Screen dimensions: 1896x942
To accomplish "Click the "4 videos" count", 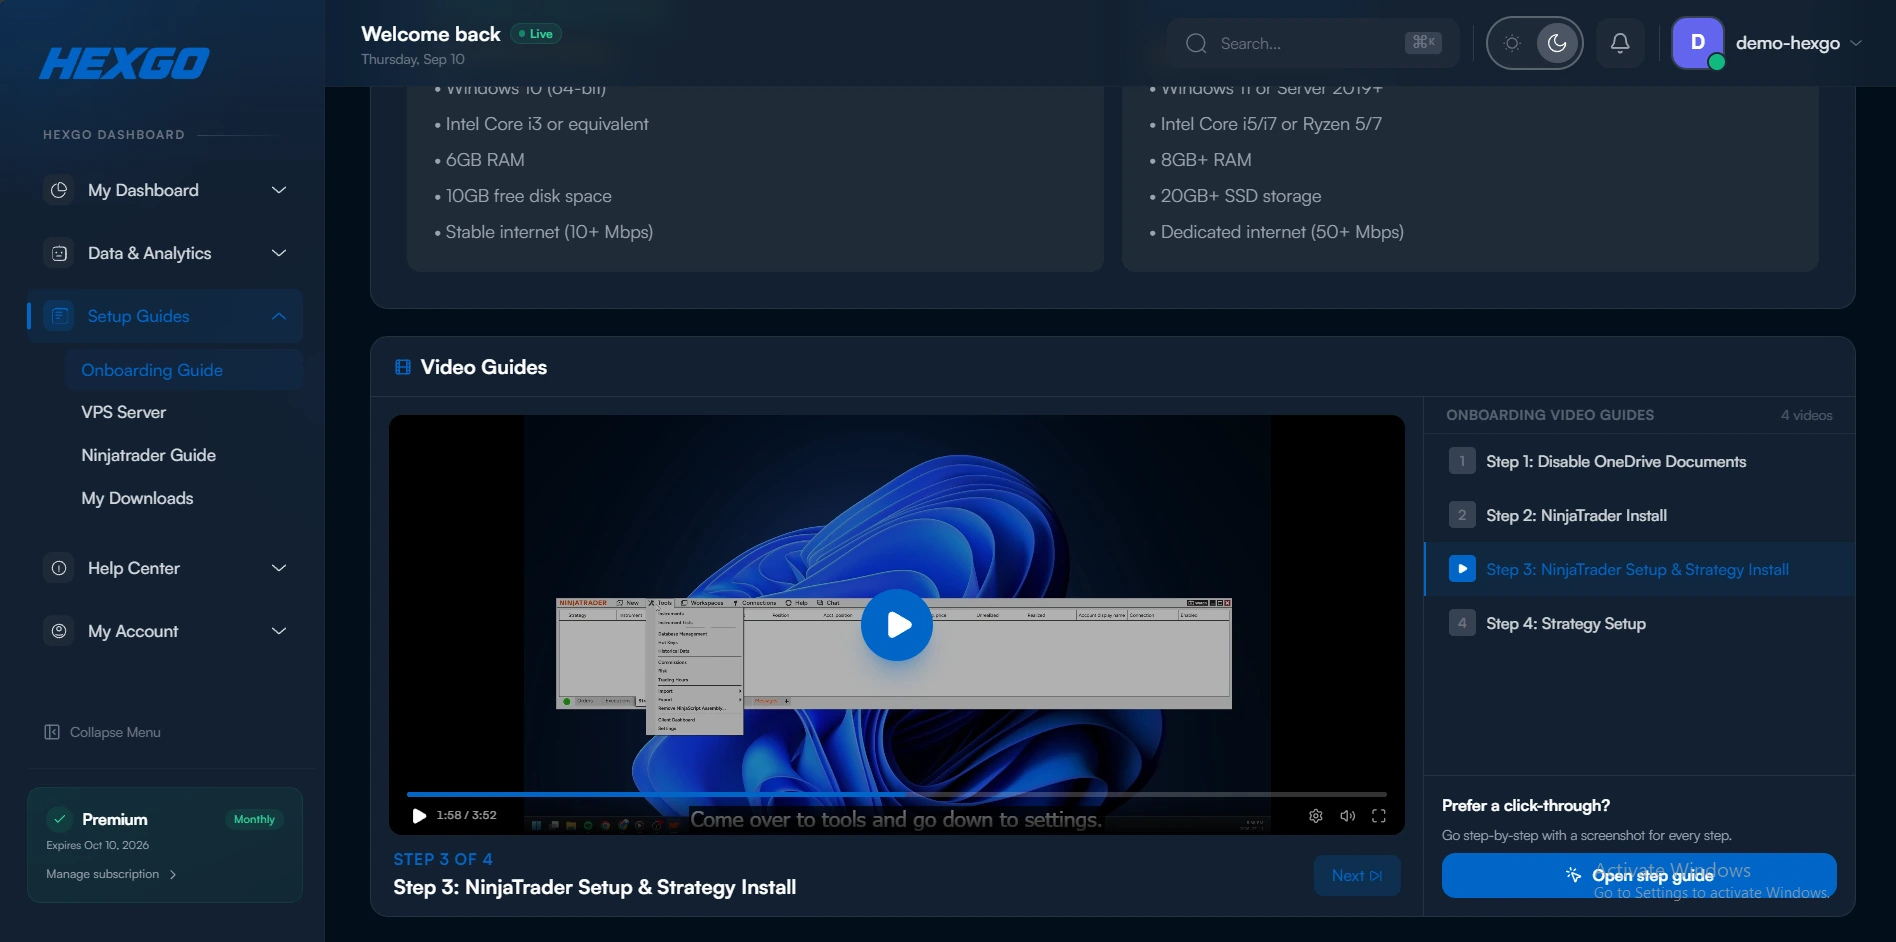I will pos(1807,416).
